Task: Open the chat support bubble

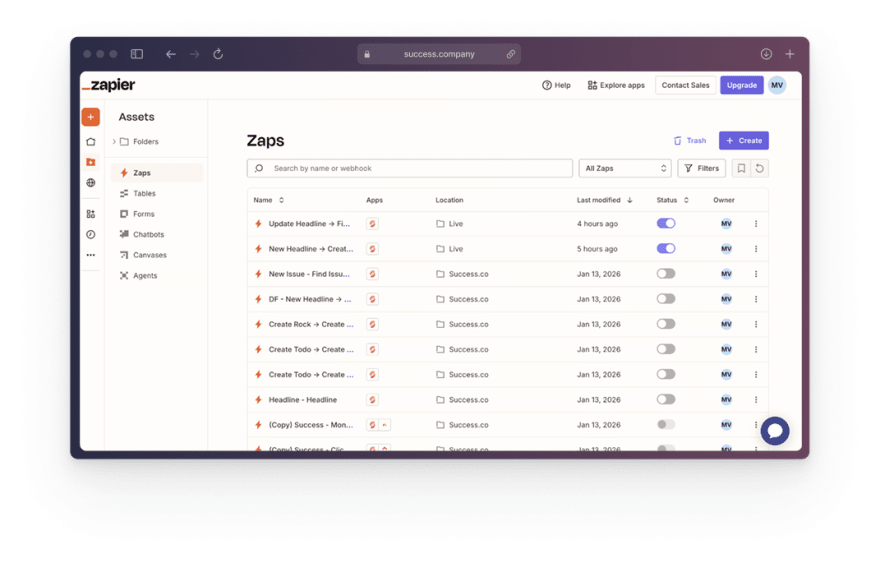Action: tap(775, 431)
